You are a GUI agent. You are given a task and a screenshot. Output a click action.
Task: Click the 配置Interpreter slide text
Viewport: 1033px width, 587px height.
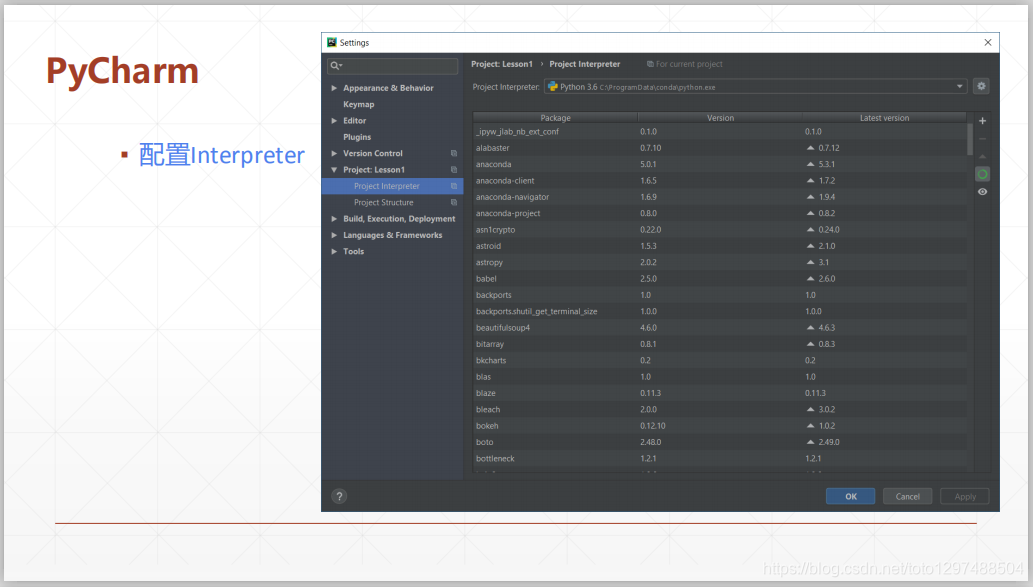[221, 155]
